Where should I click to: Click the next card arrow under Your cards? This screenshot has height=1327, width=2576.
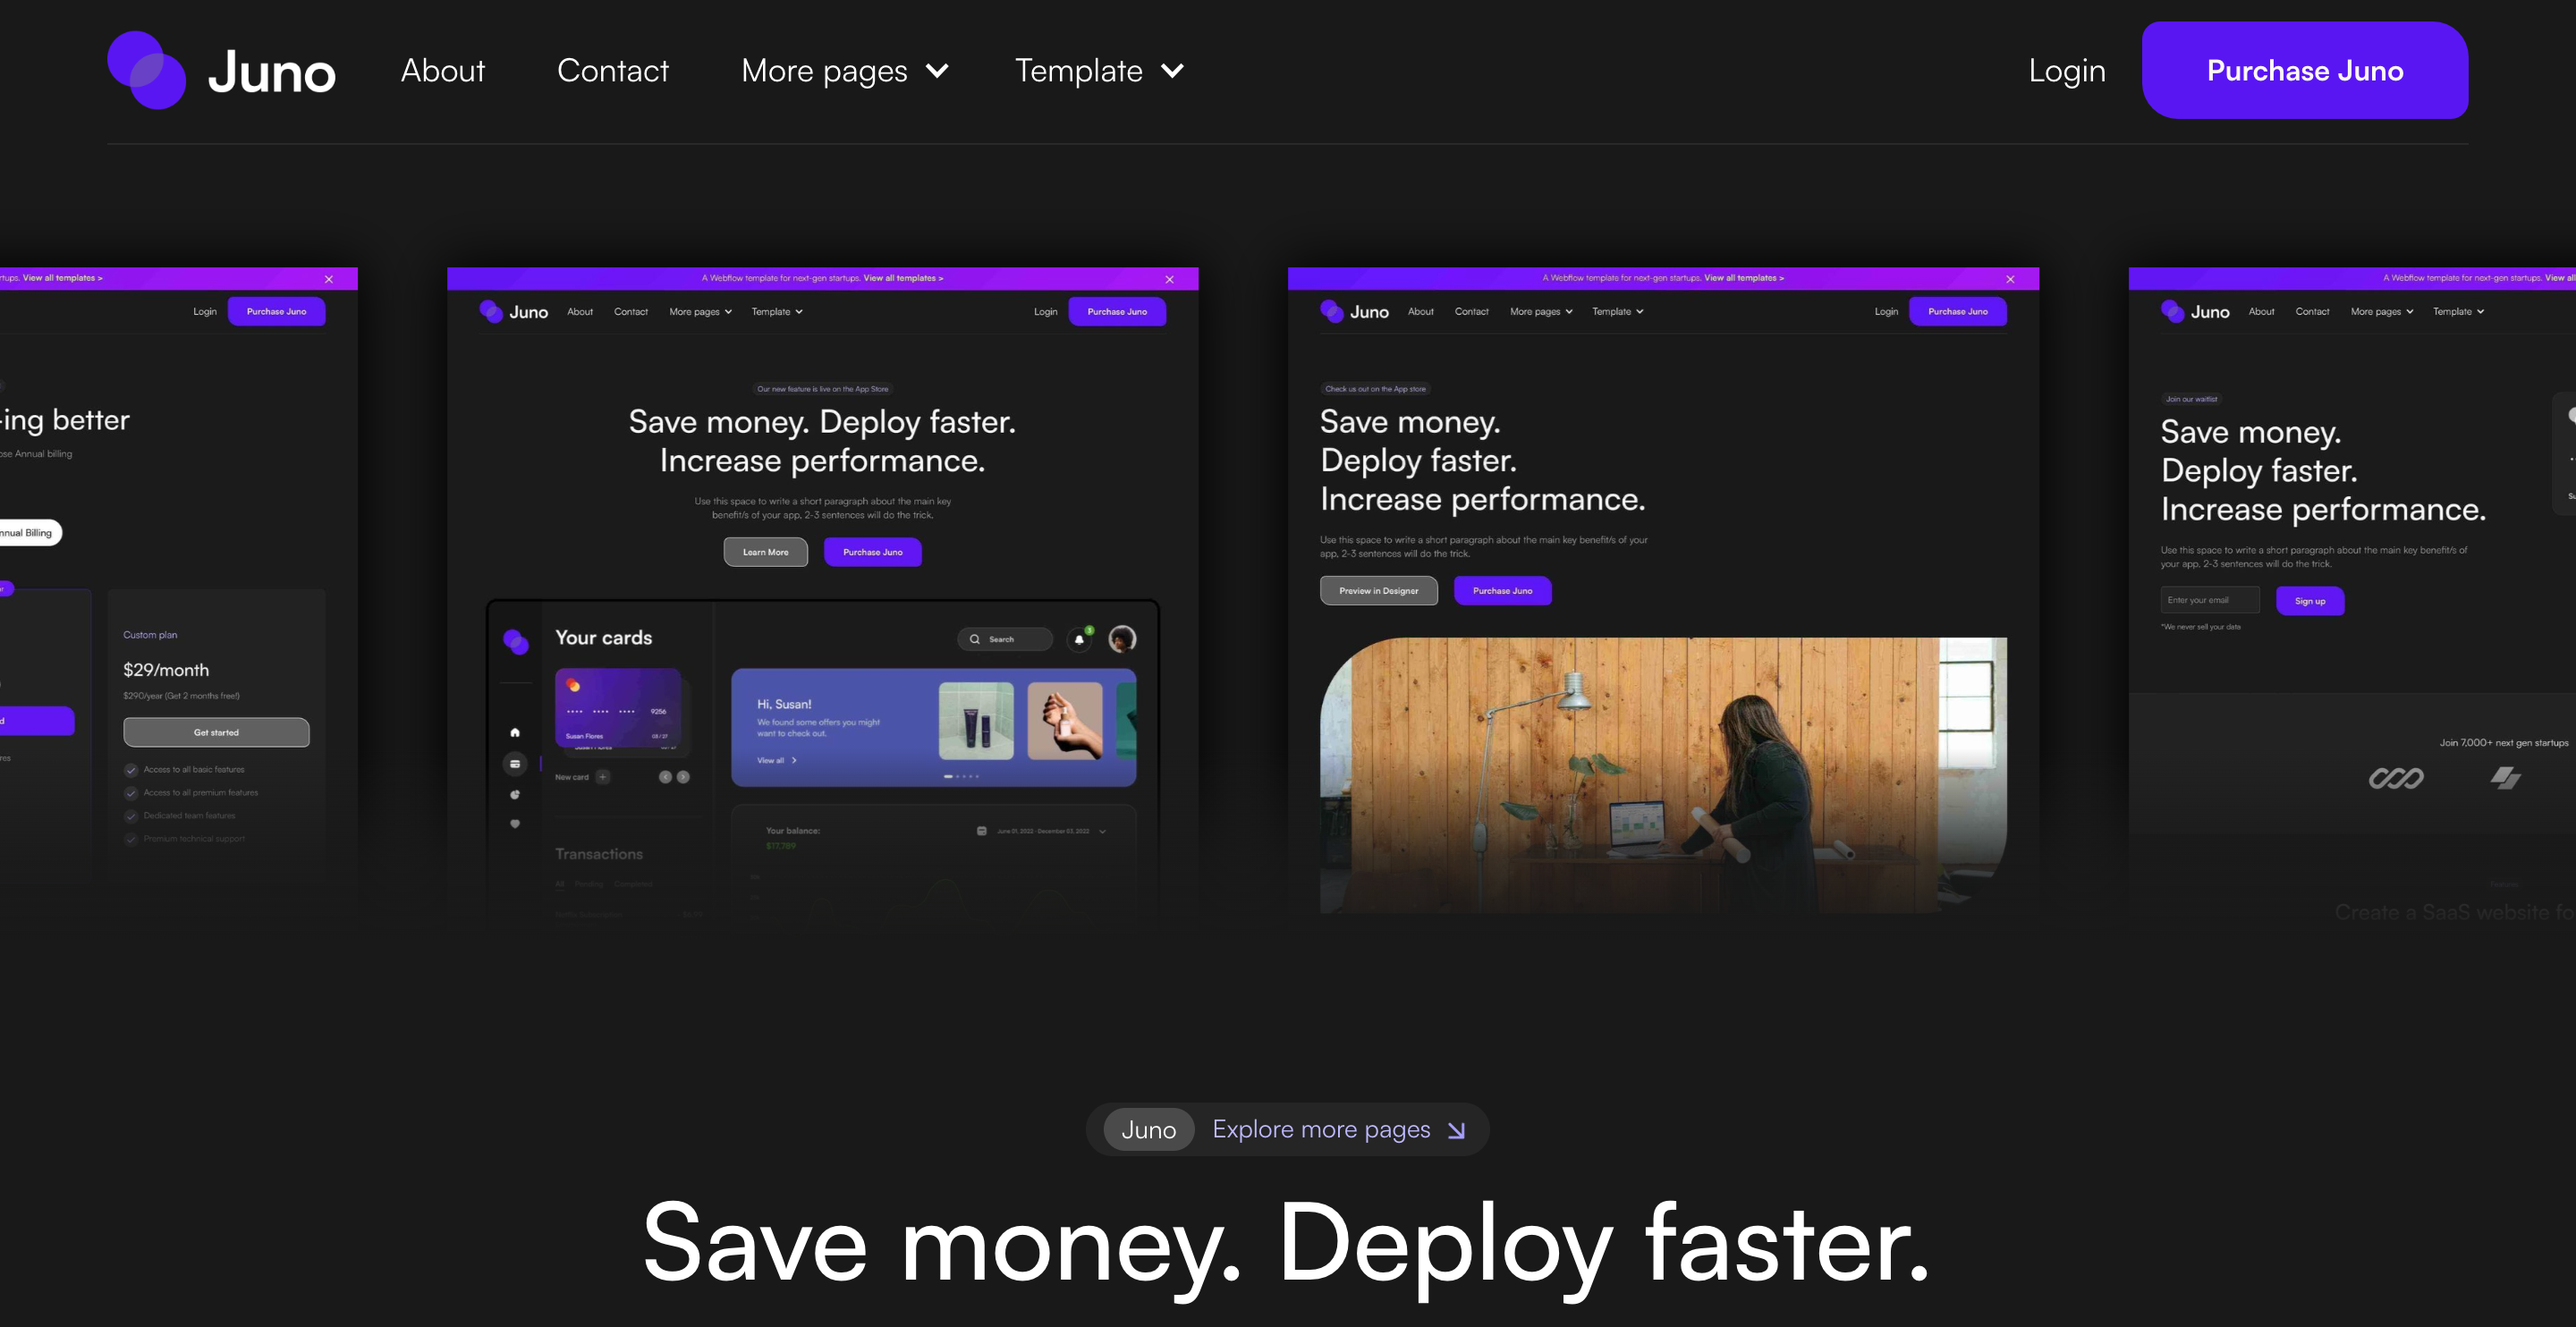point(683,777)
